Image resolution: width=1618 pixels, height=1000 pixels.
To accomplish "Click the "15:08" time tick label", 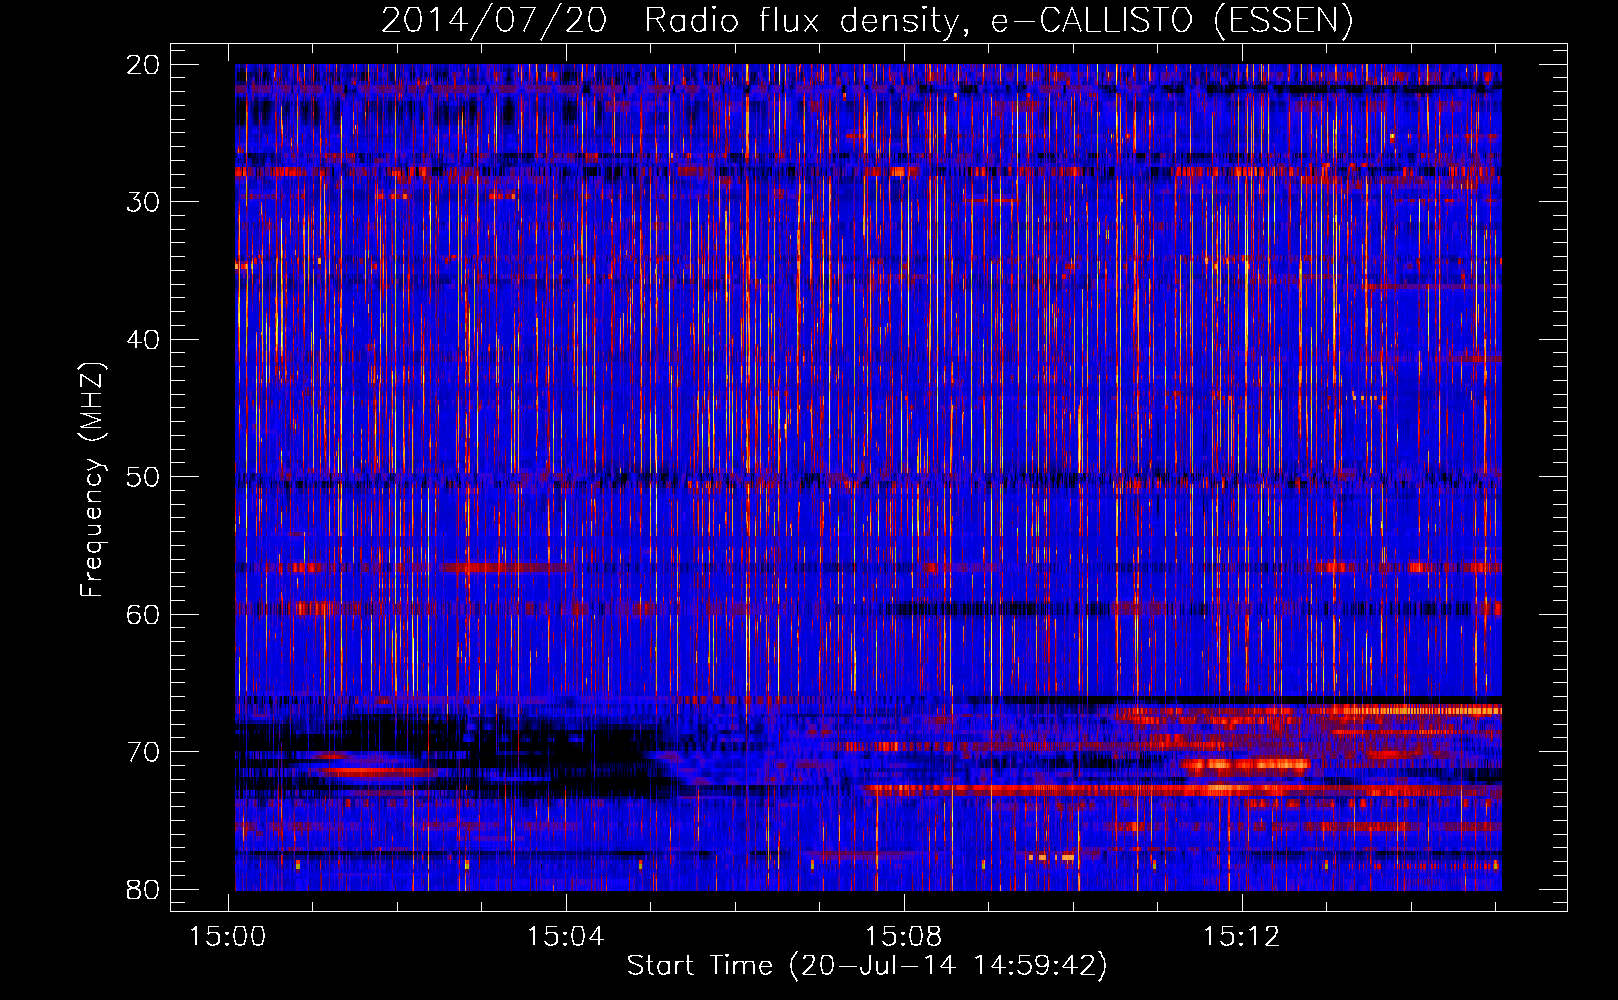I will point(904,937).
